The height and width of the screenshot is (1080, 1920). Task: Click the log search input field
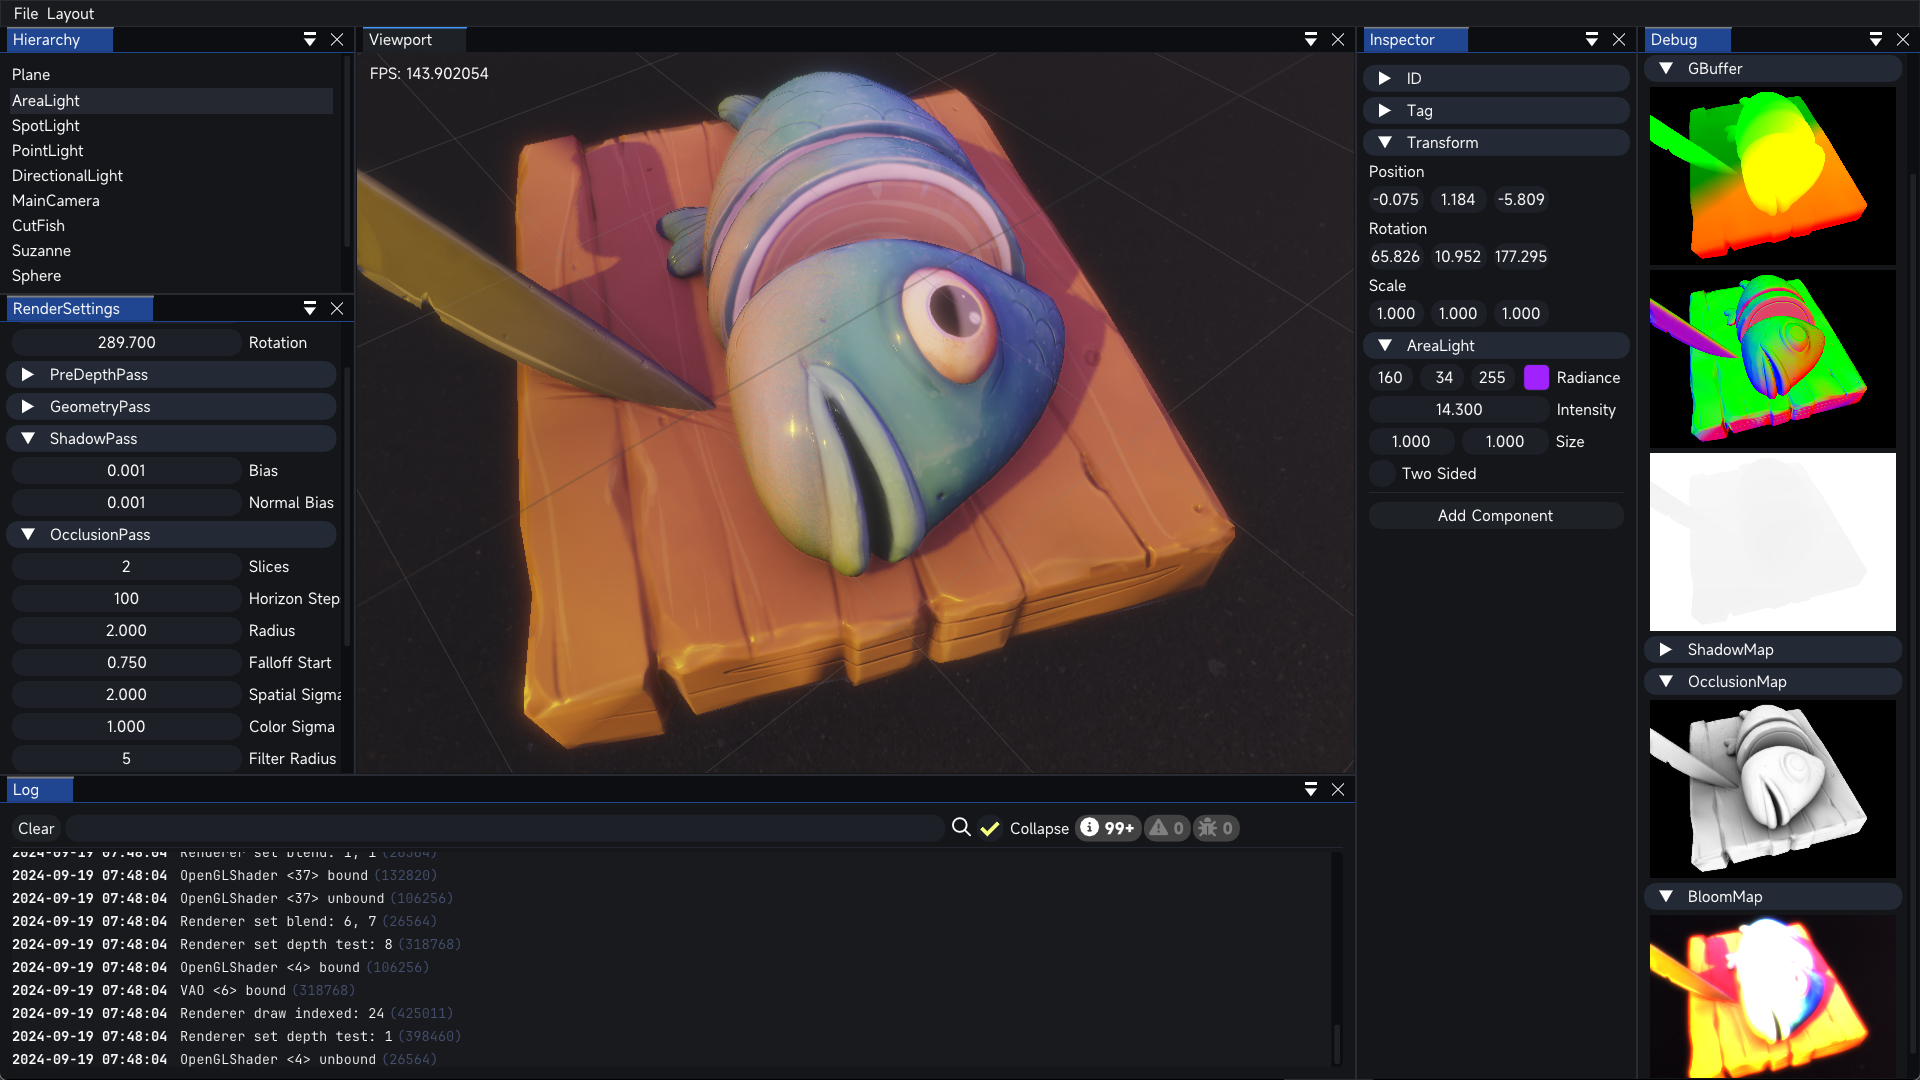pos(505,829)
